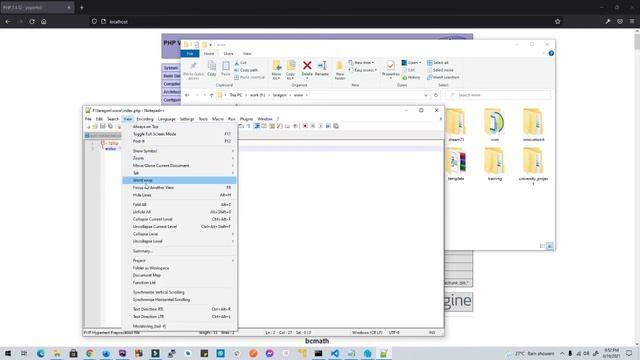The height and width of the screenshot is (360, 640).
Task: Expand the Tab submenu
Action: 179,173
